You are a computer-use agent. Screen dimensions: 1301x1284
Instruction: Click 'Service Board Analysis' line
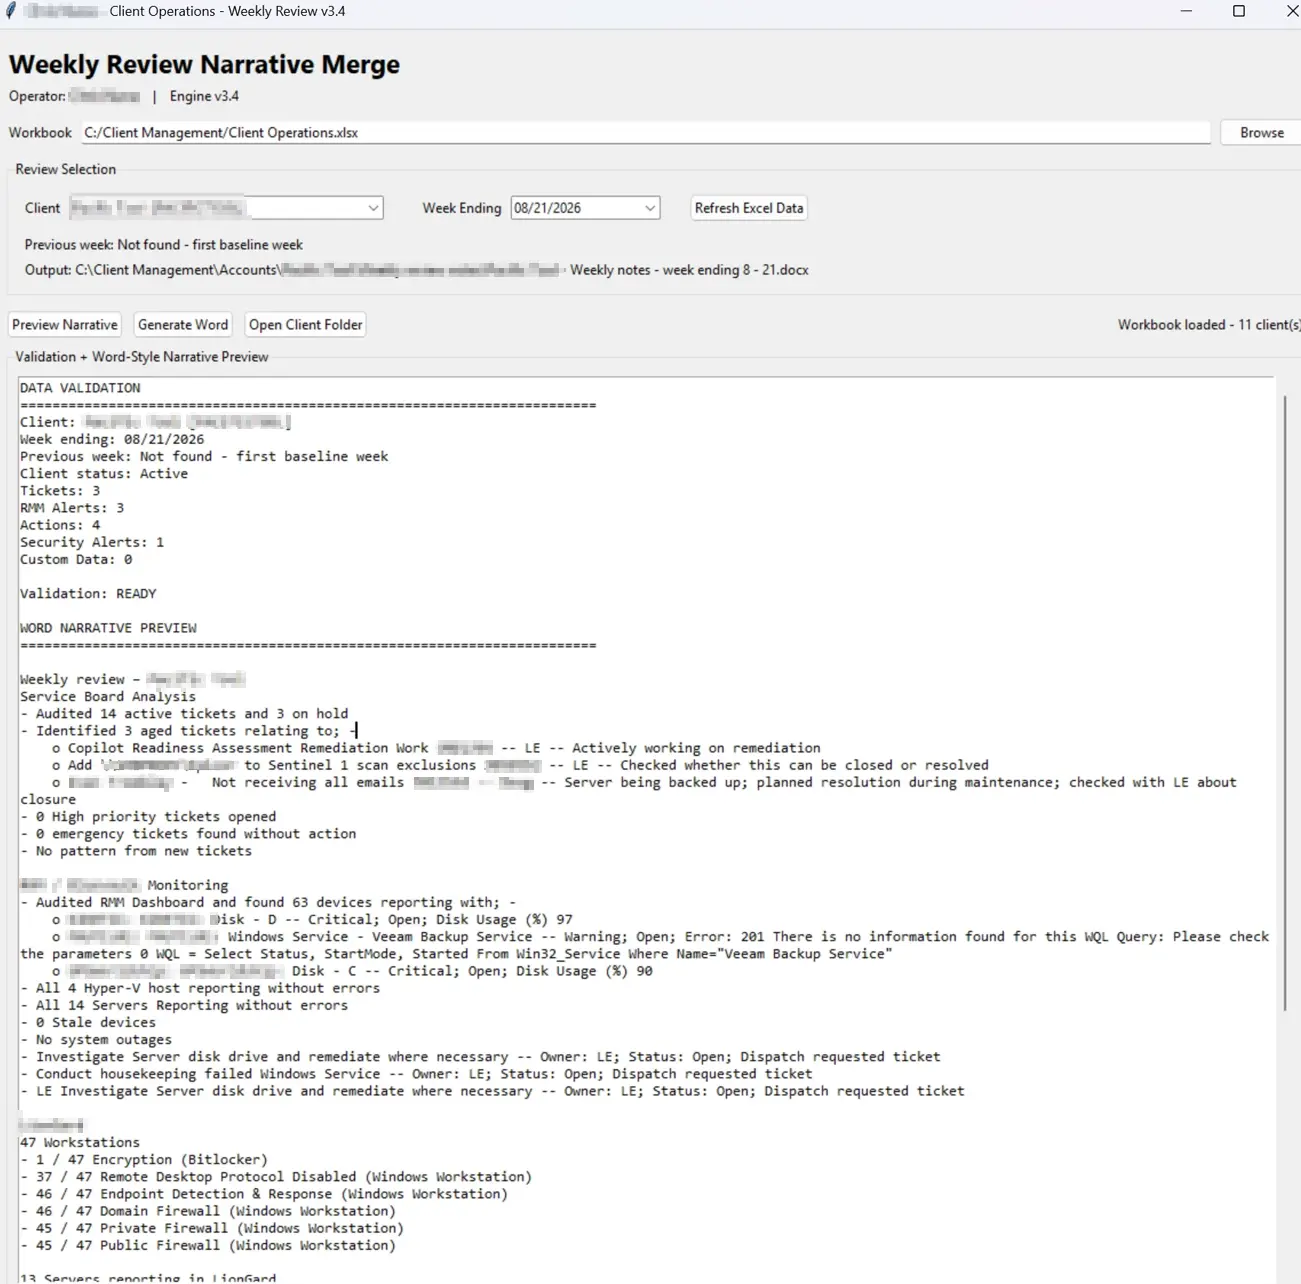pos(108,697)
